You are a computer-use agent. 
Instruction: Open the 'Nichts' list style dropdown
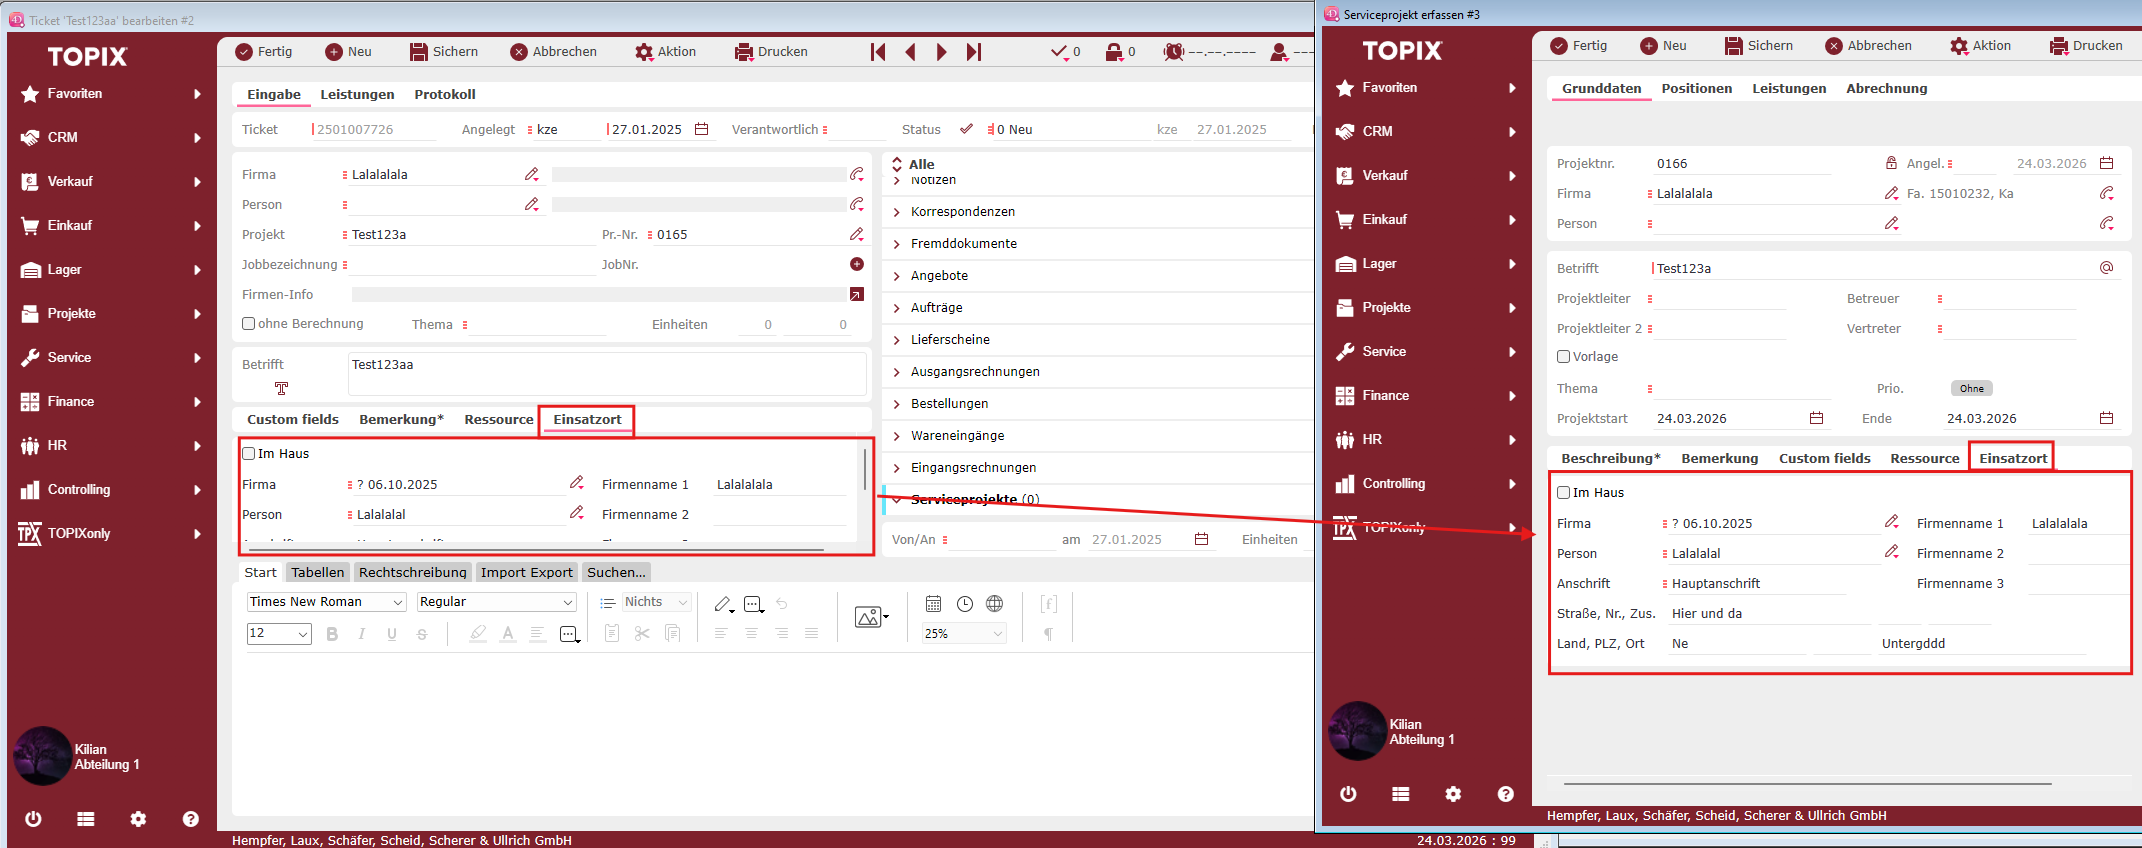click(x=657, y=602)
